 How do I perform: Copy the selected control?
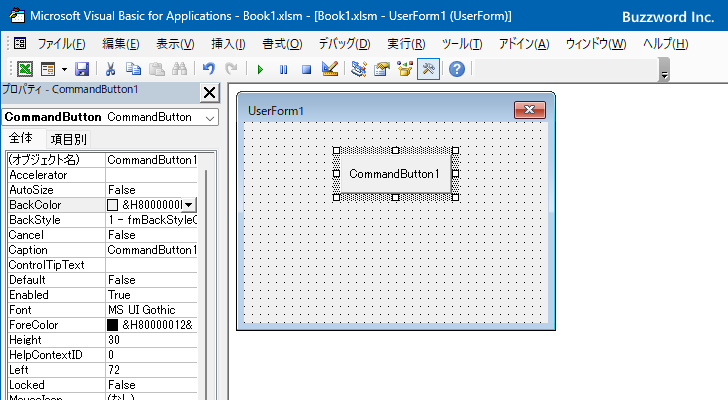tap(133, 69)
